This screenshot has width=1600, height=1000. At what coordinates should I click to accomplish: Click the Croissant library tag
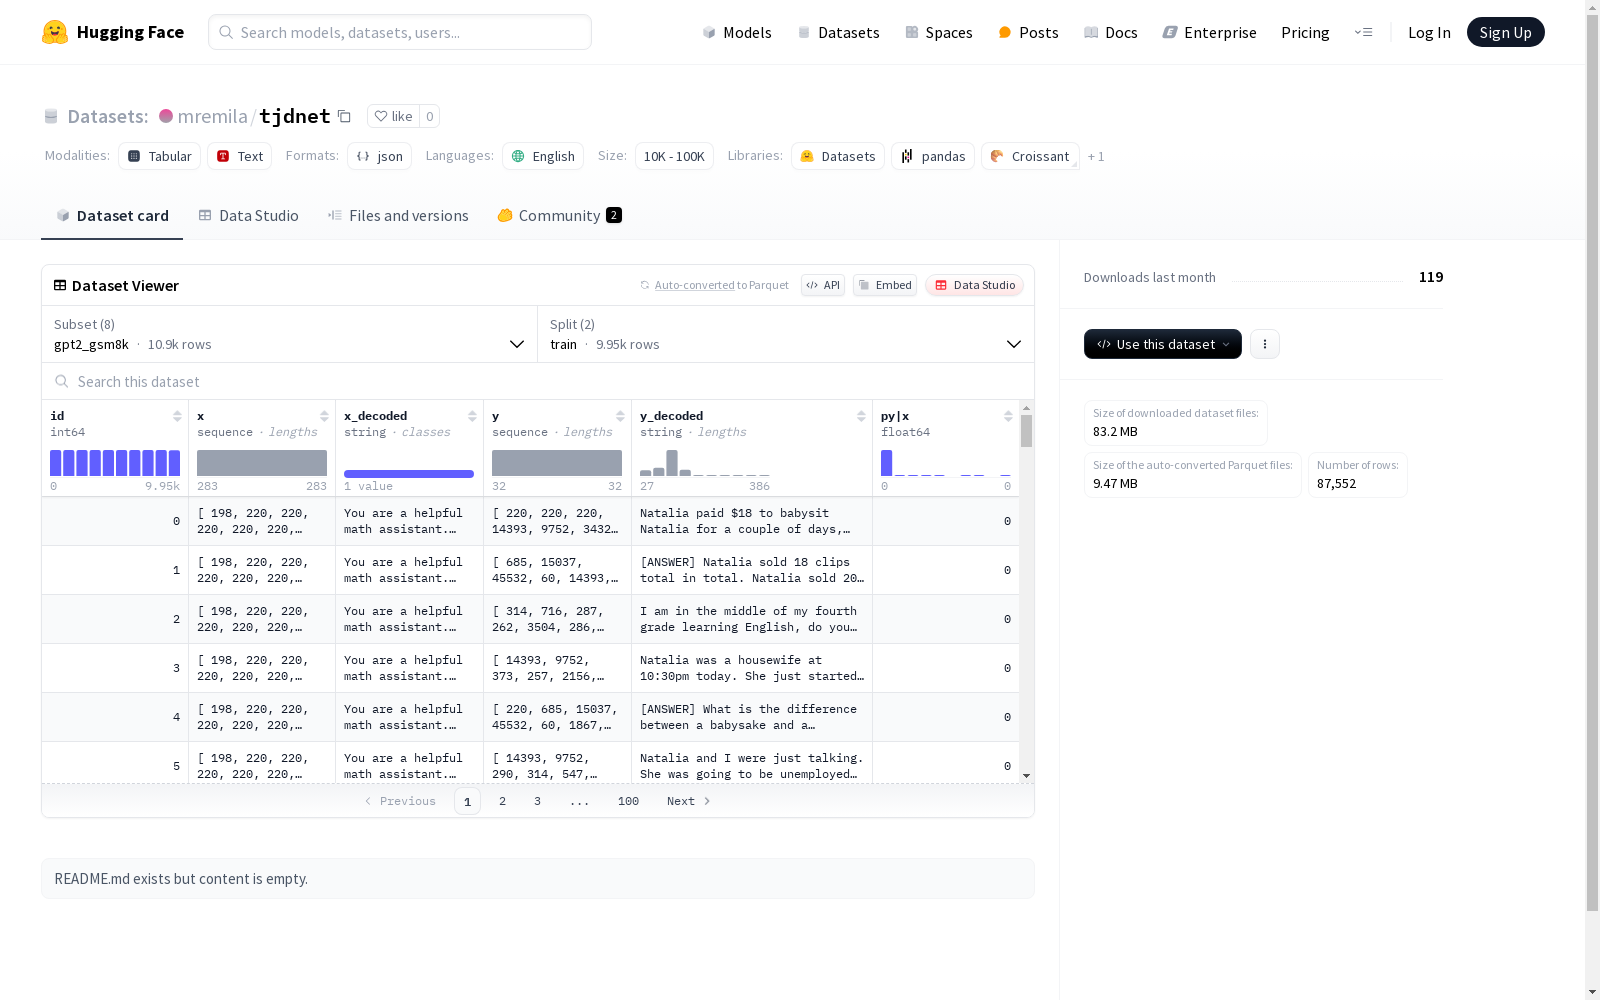(1030, 156)
